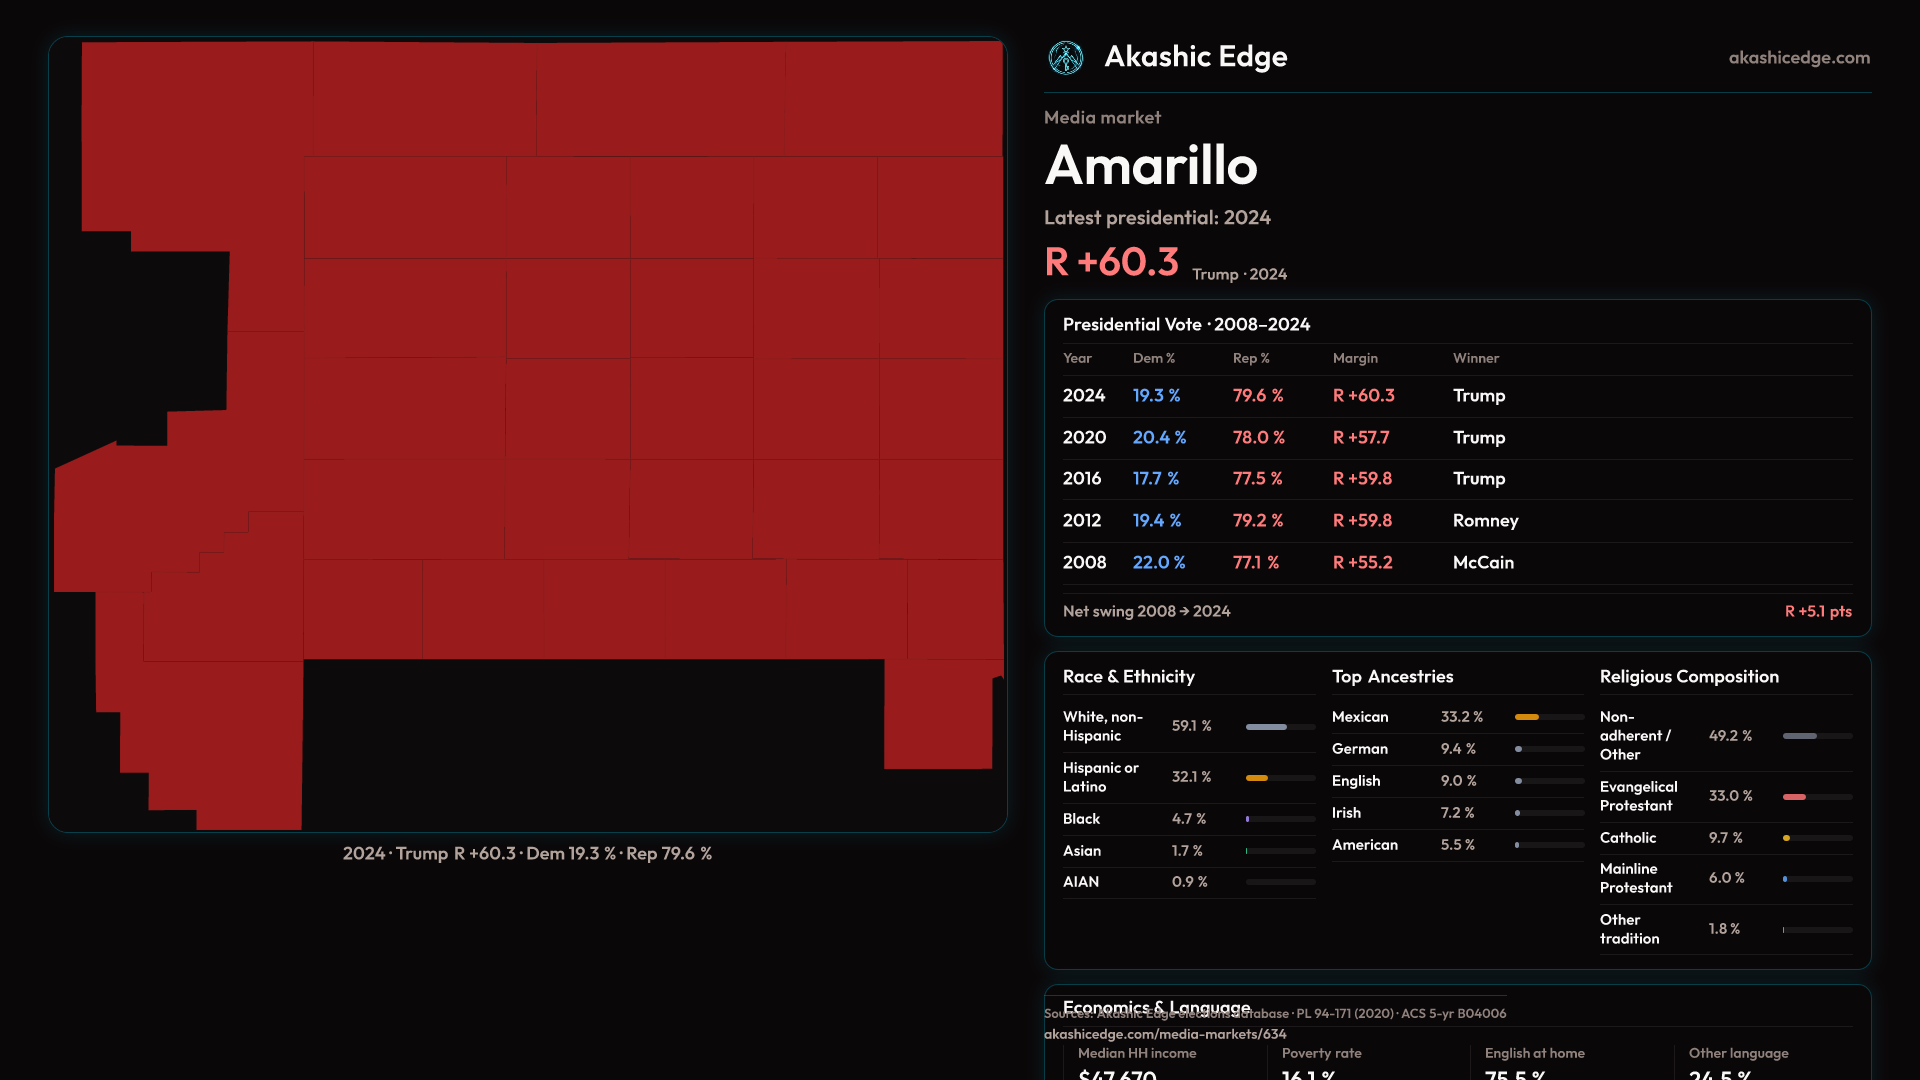Click the Catholic yellow indicator dot

tap(1786, 838)
